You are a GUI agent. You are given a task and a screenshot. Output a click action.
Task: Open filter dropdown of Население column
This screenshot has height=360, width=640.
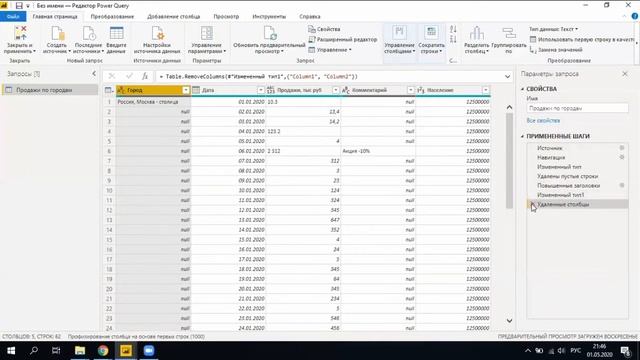(486, 90)
